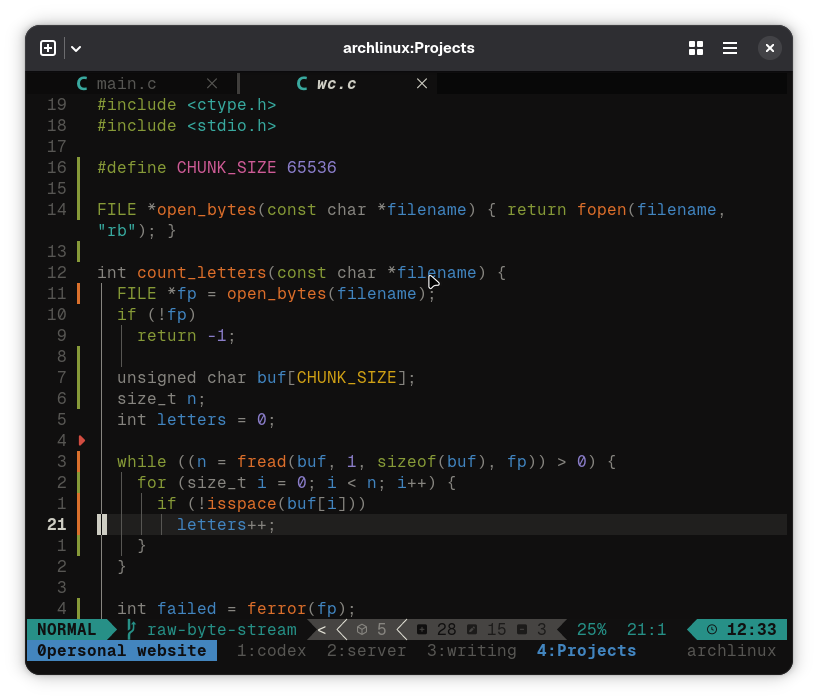This screenshot has width=818, height=700.
Task: Click the int letters = 0 line
Action: tap(196, 420)
